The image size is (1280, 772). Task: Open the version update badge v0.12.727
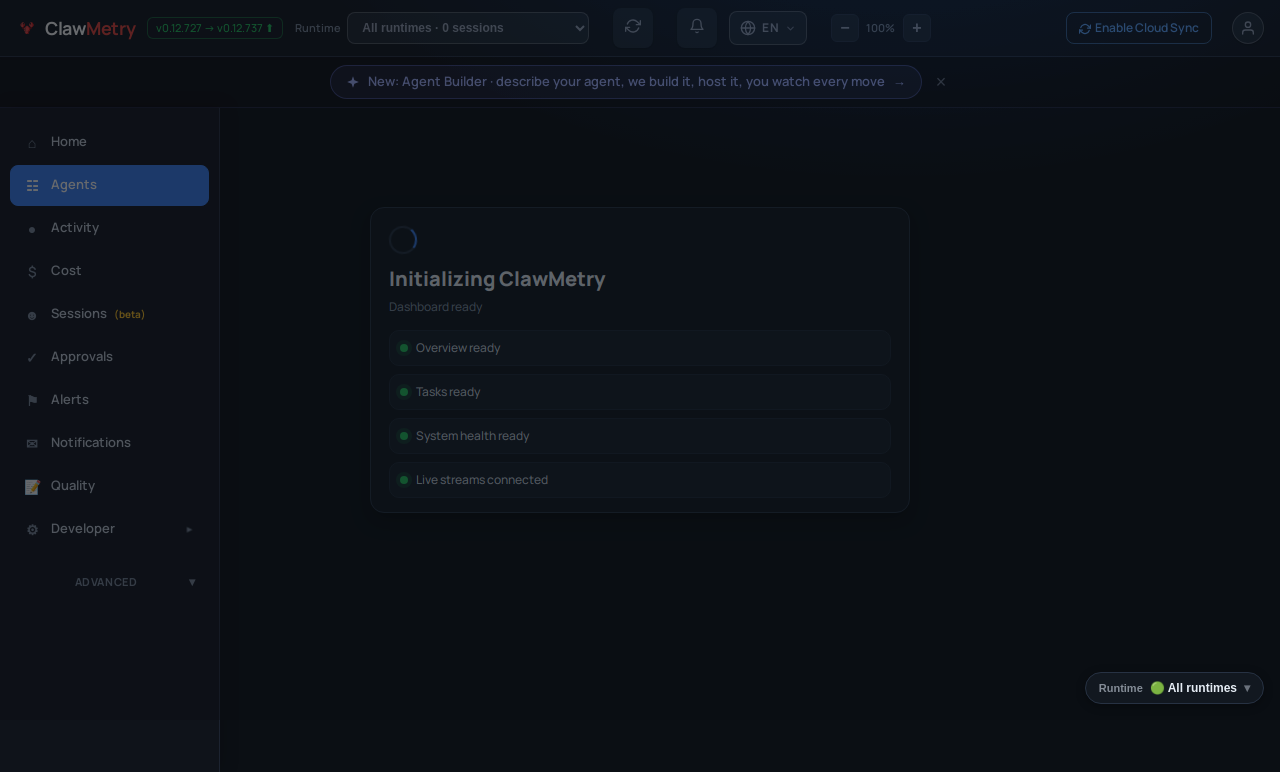pyautogui.click(x=215, y=28)
